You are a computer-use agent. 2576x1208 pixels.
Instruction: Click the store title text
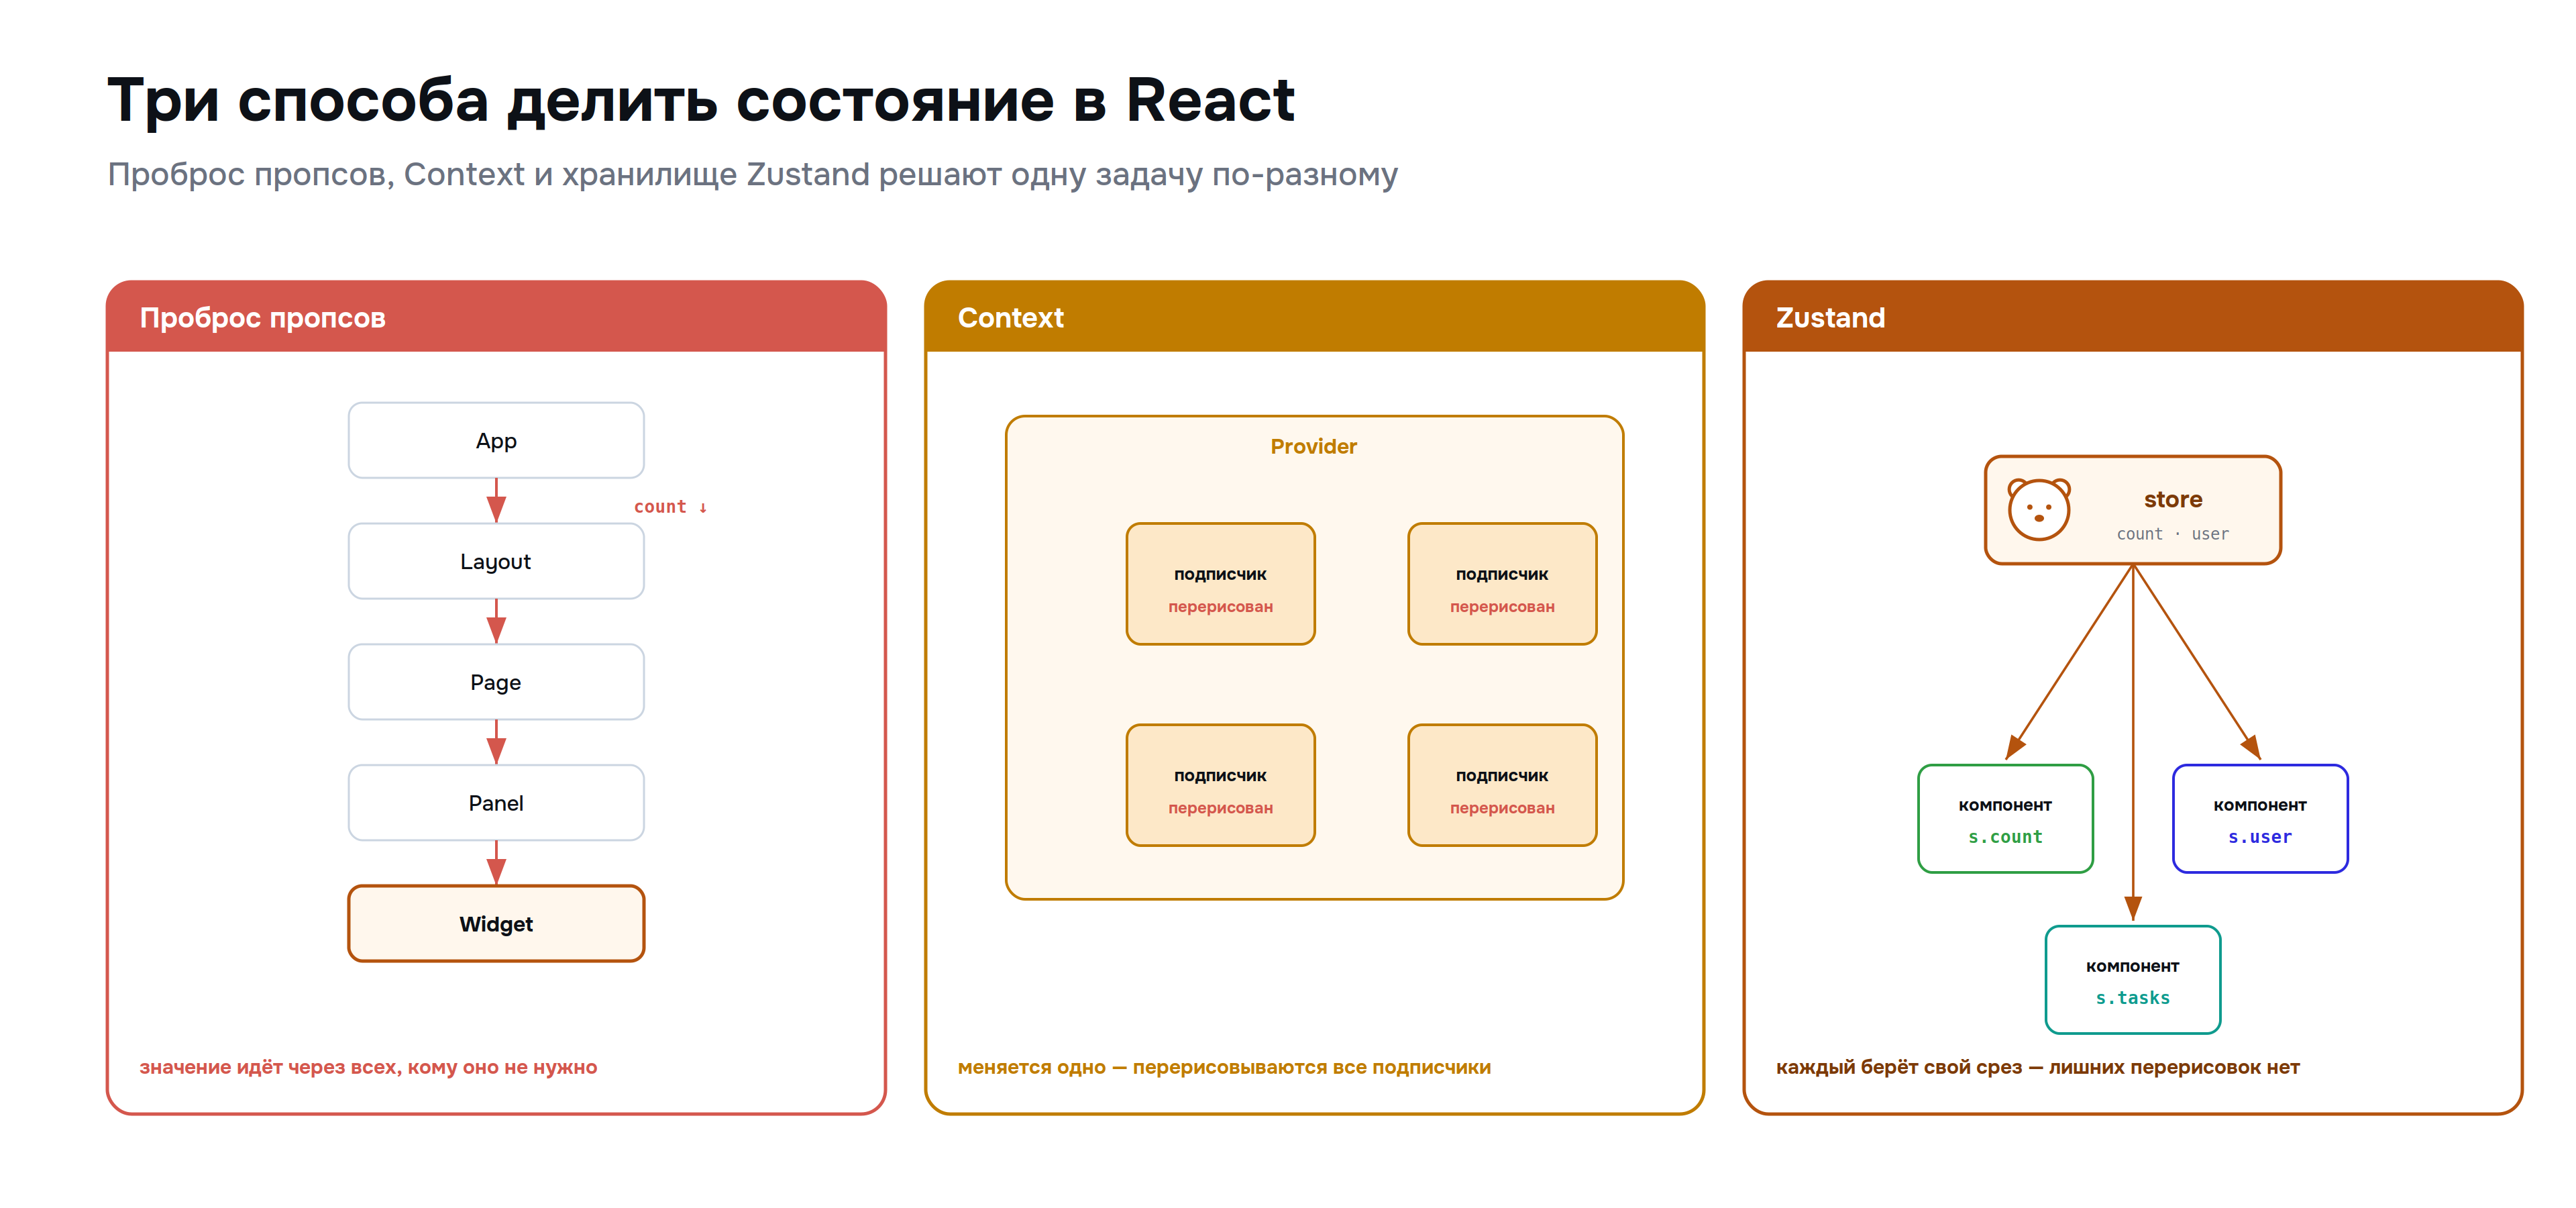2173,499
